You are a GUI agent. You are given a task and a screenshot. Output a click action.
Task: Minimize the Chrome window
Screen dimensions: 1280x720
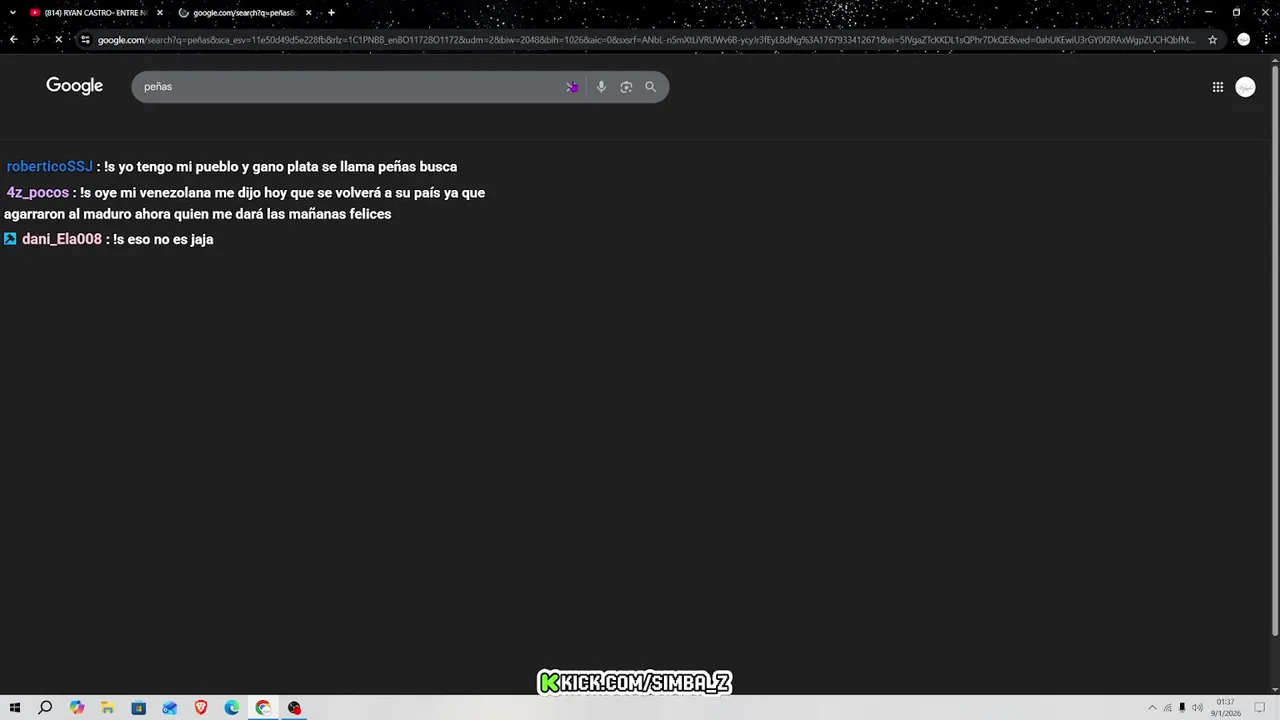click(1208, 12)
